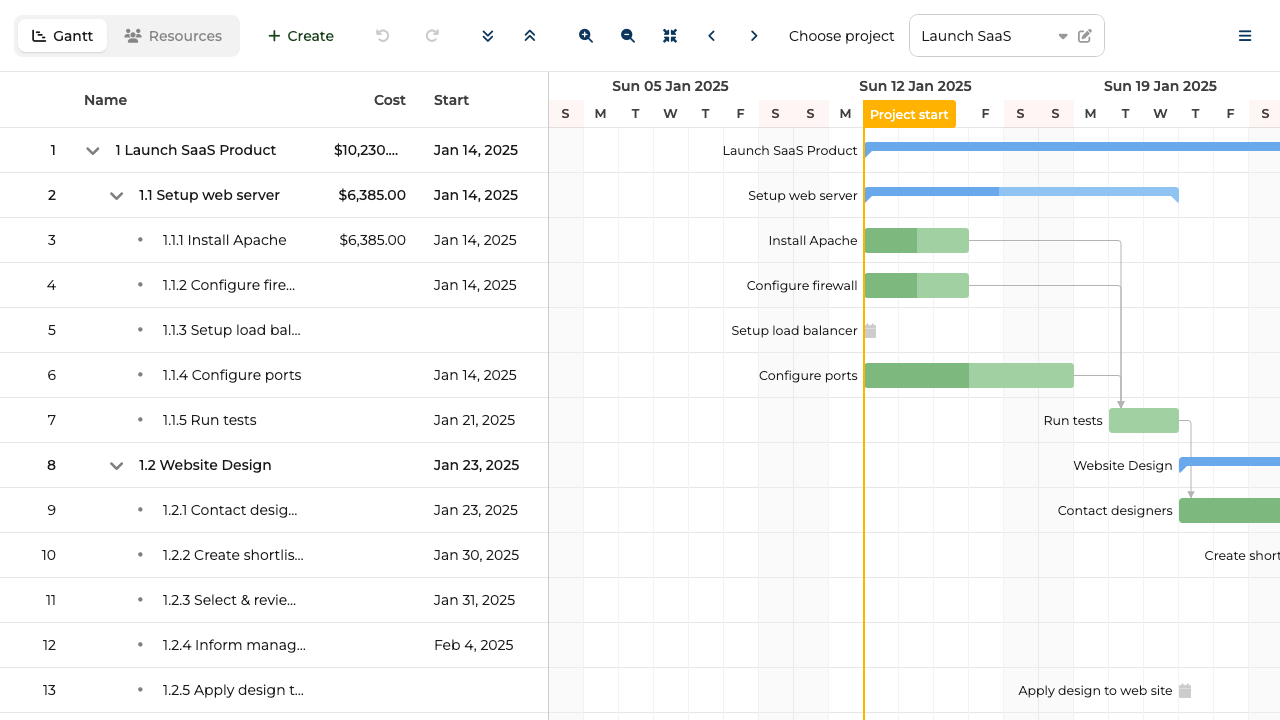This screenshot has width=1280, height=720.
Task: Select the 1.2.3 Select & review row
Action: [274, 600]
